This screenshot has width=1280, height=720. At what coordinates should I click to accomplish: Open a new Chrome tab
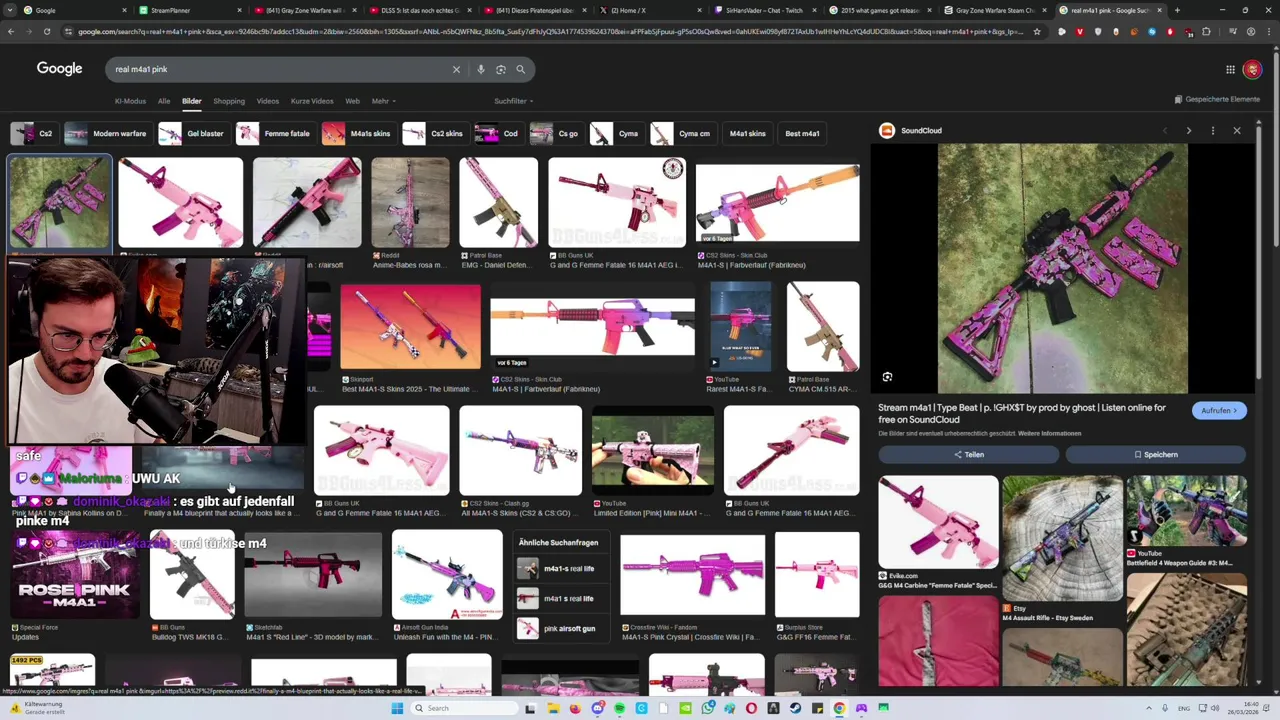[x=1177, y=10]
